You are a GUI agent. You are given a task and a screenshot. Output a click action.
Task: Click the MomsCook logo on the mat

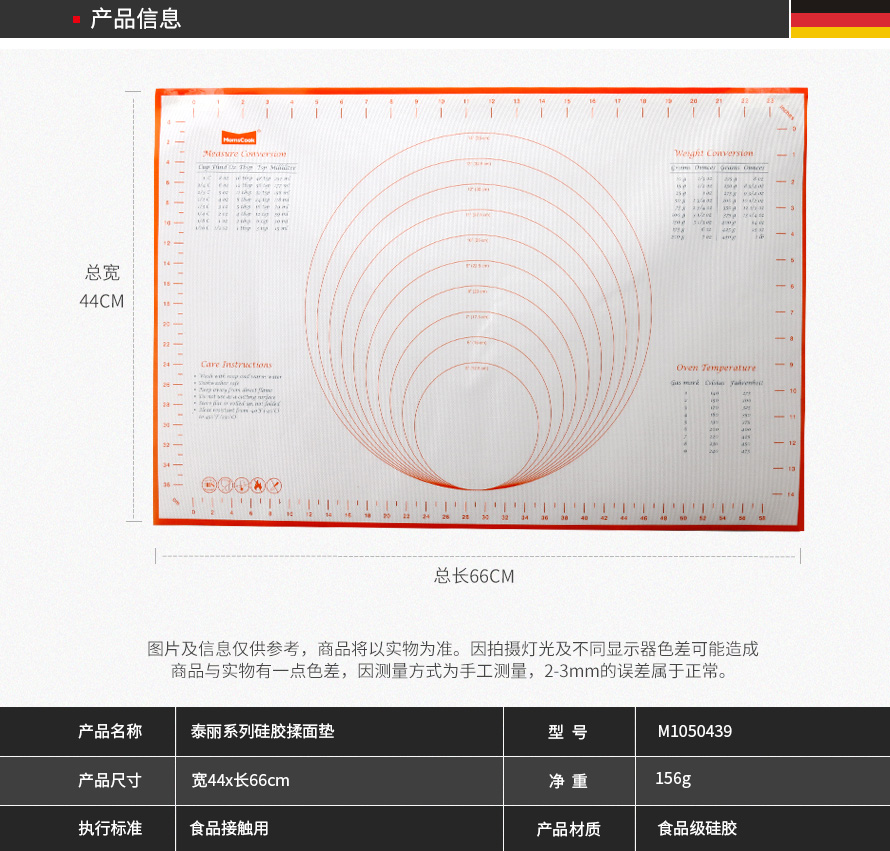point(239,138)
